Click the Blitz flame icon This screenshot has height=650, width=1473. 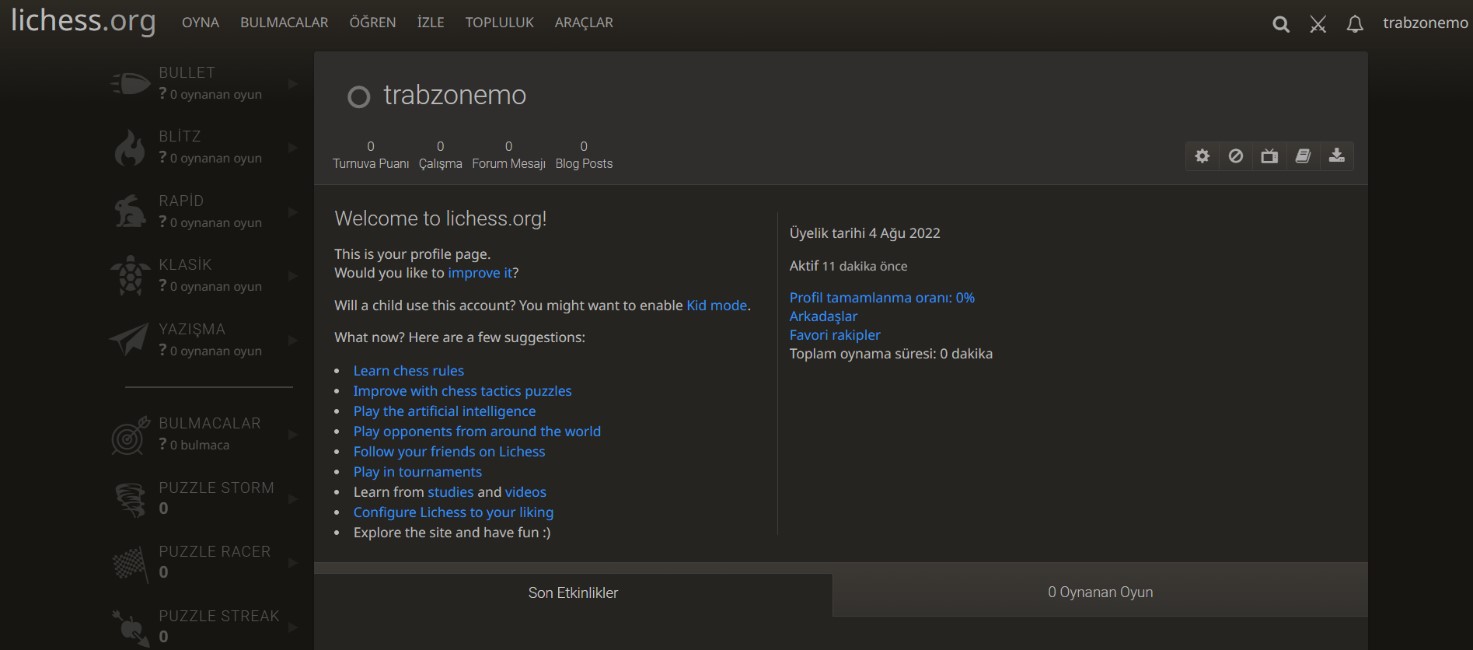pyautogui.click(x=130, y=147)
